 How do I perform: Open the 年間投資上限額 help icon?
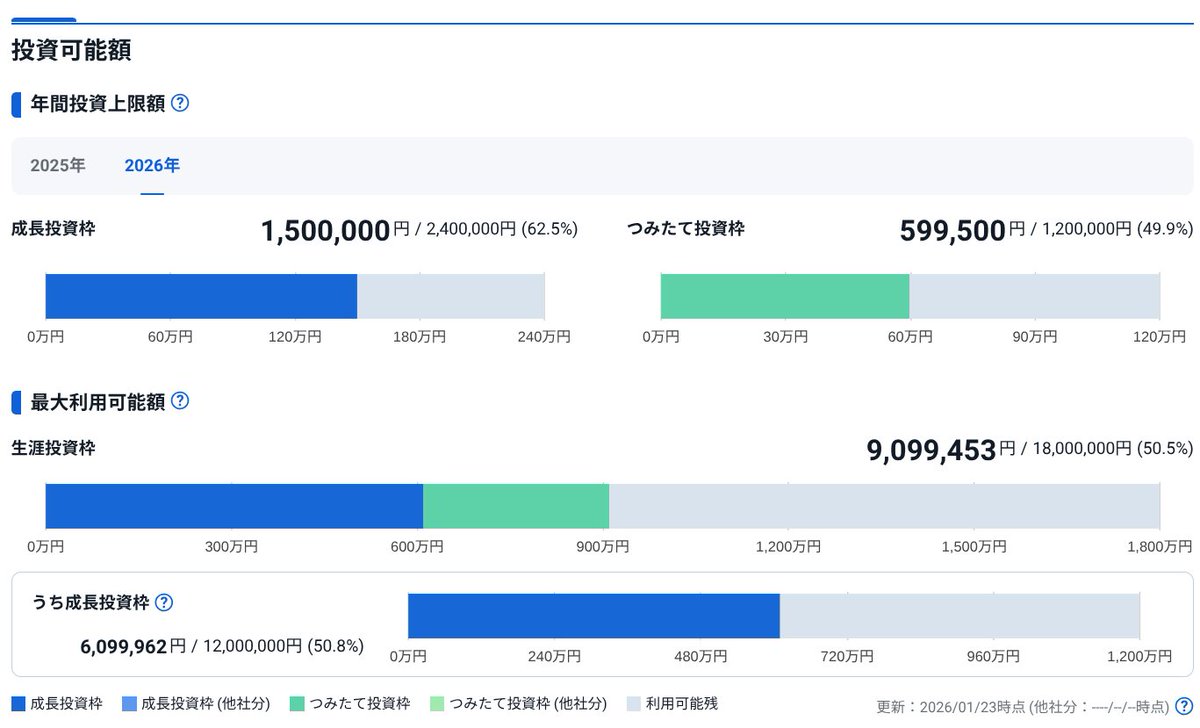tap(180, 103)
